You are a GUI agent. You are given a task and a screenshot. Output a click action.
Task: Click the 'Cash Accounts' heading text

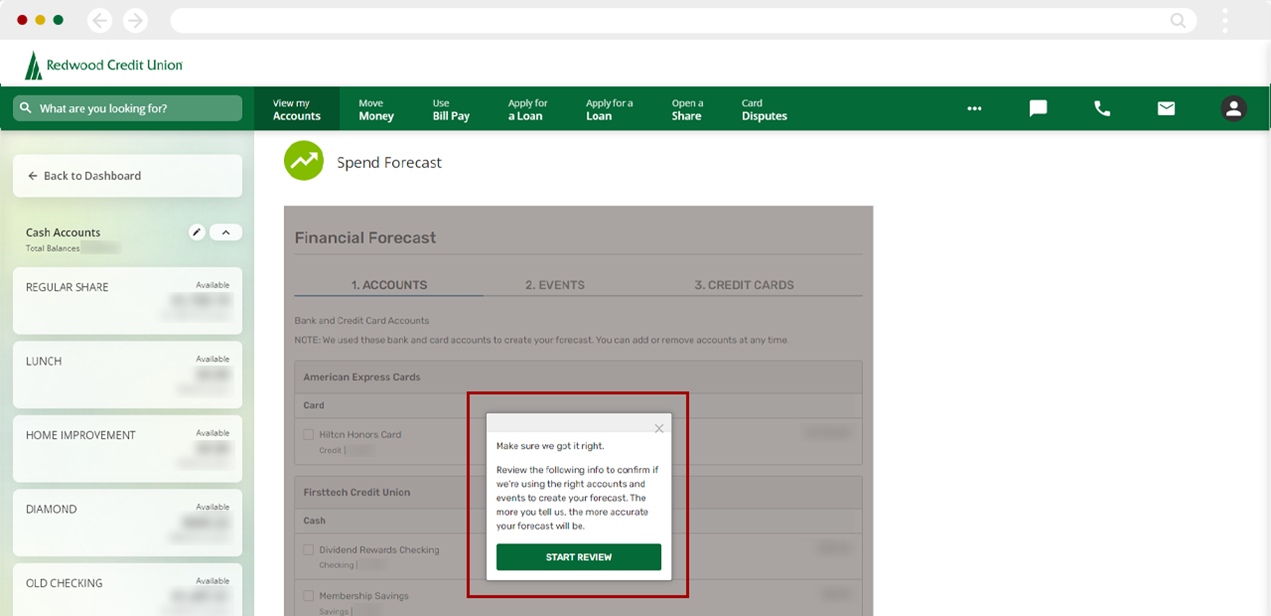63,232
